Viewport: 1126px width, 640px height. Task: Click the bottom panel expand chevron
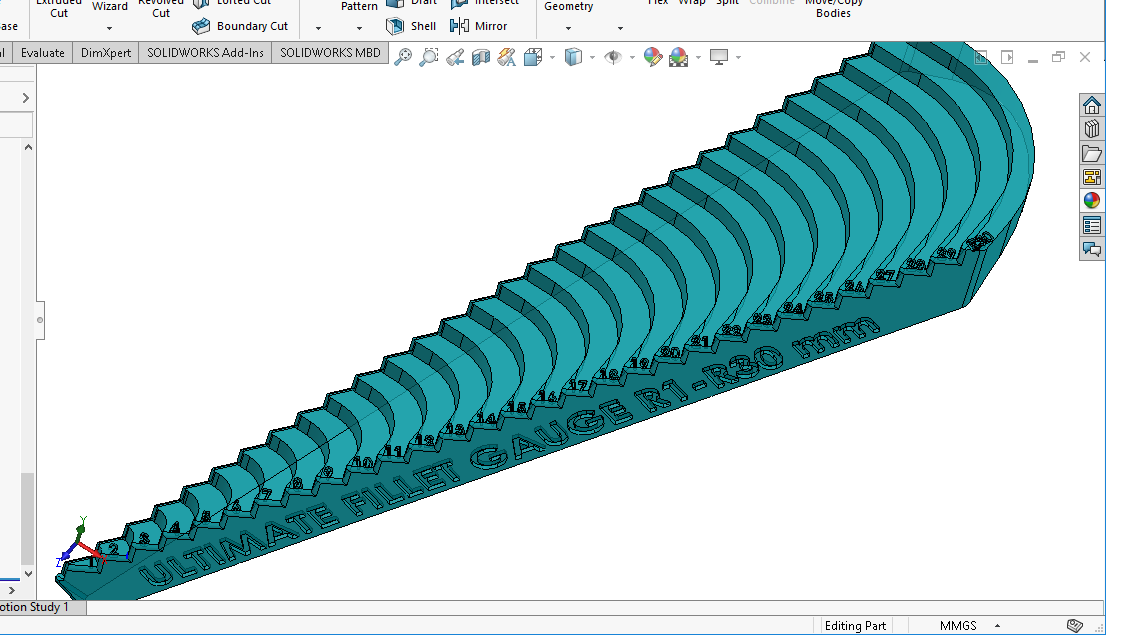point(11,590)
